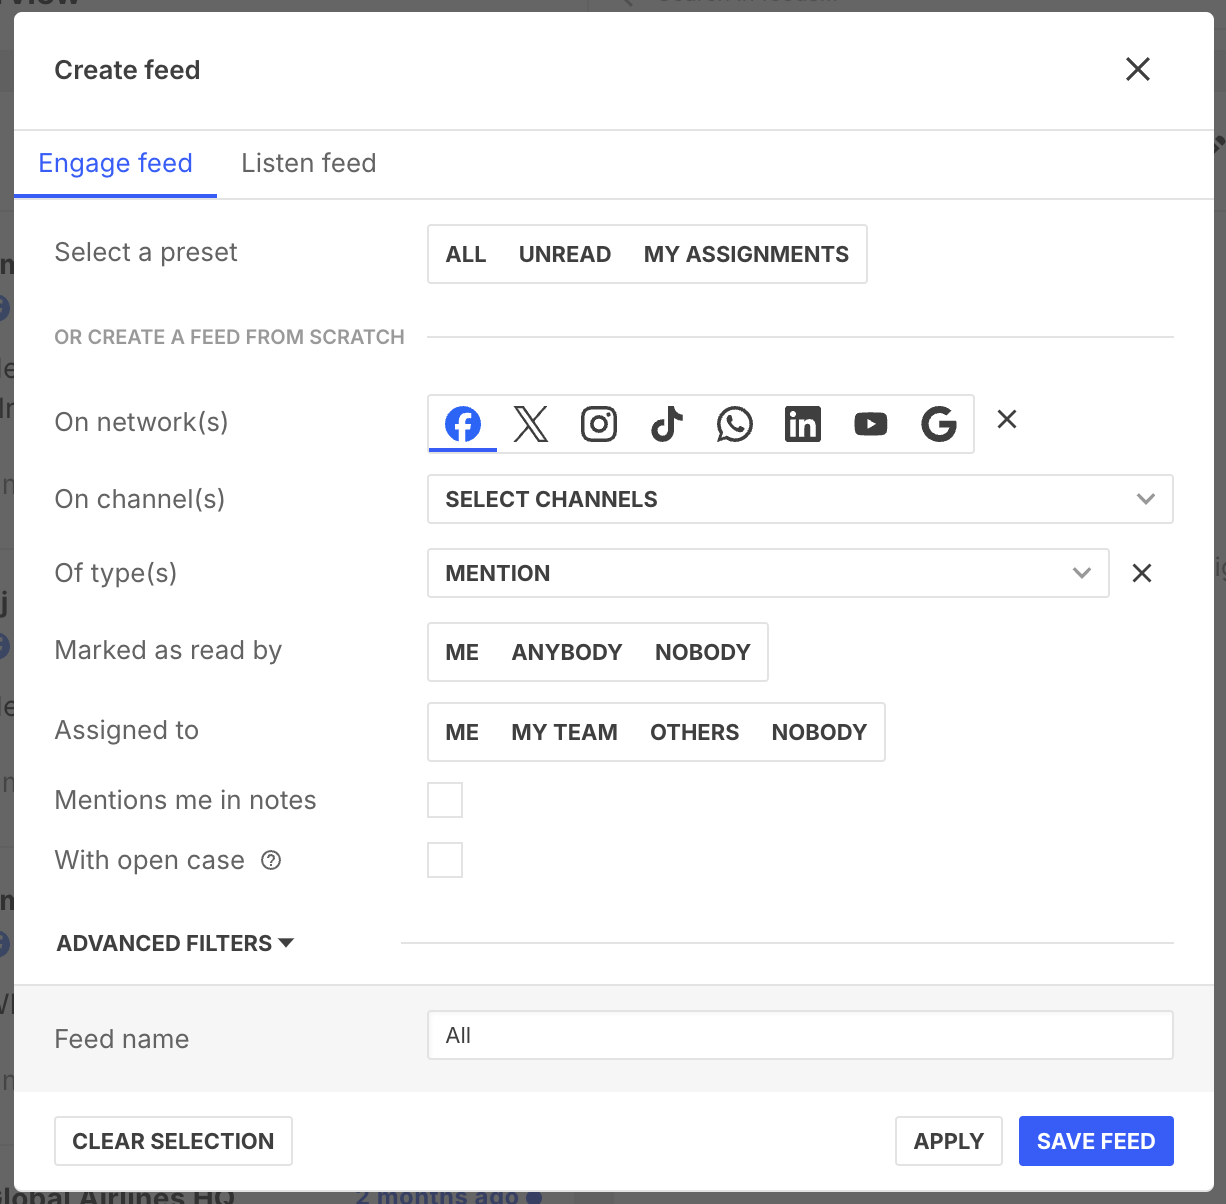This screenshot has width=1226, height=1204.
Task: Select the YouTube network icon
Action: pos(871,424)
